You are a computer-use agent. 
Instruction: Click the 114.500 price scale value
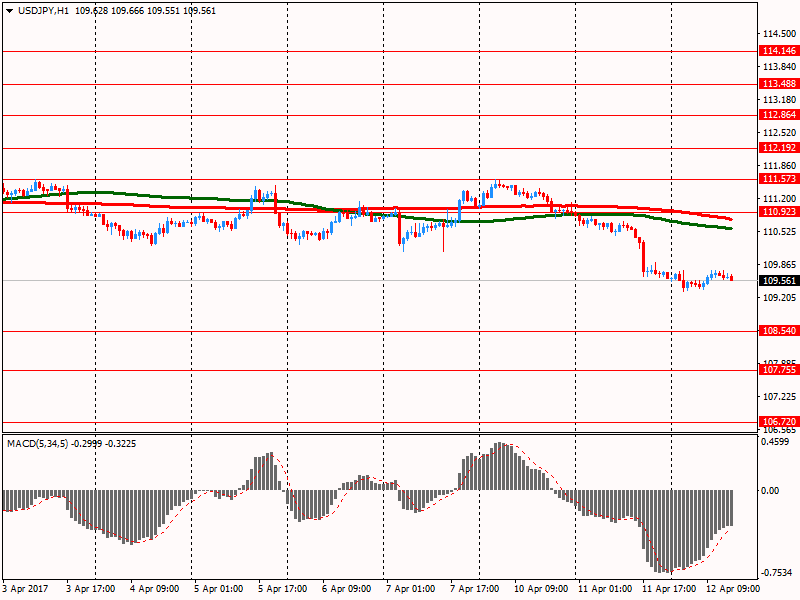[779, 34]
